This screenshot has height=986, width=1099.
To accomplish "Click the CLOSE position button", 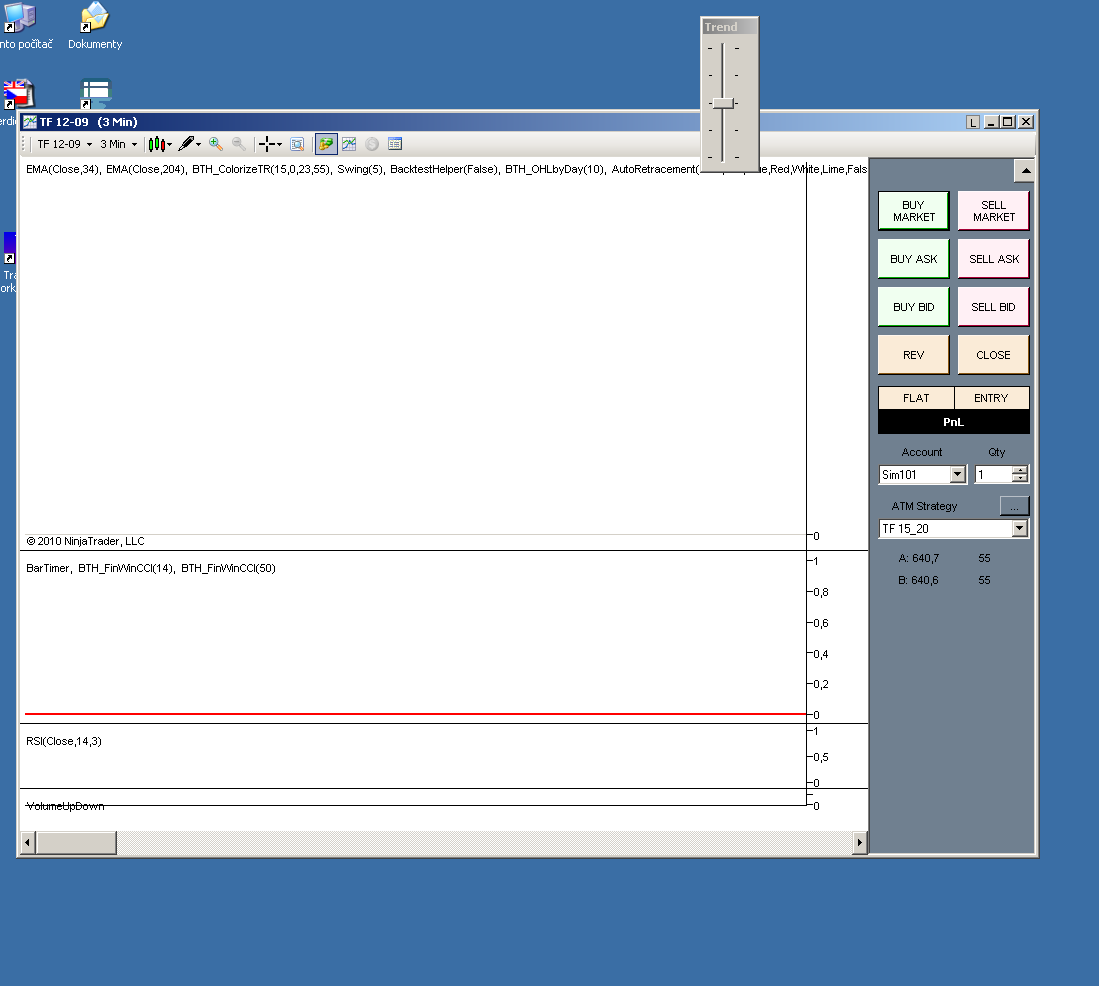I will (x=993, y=355).
